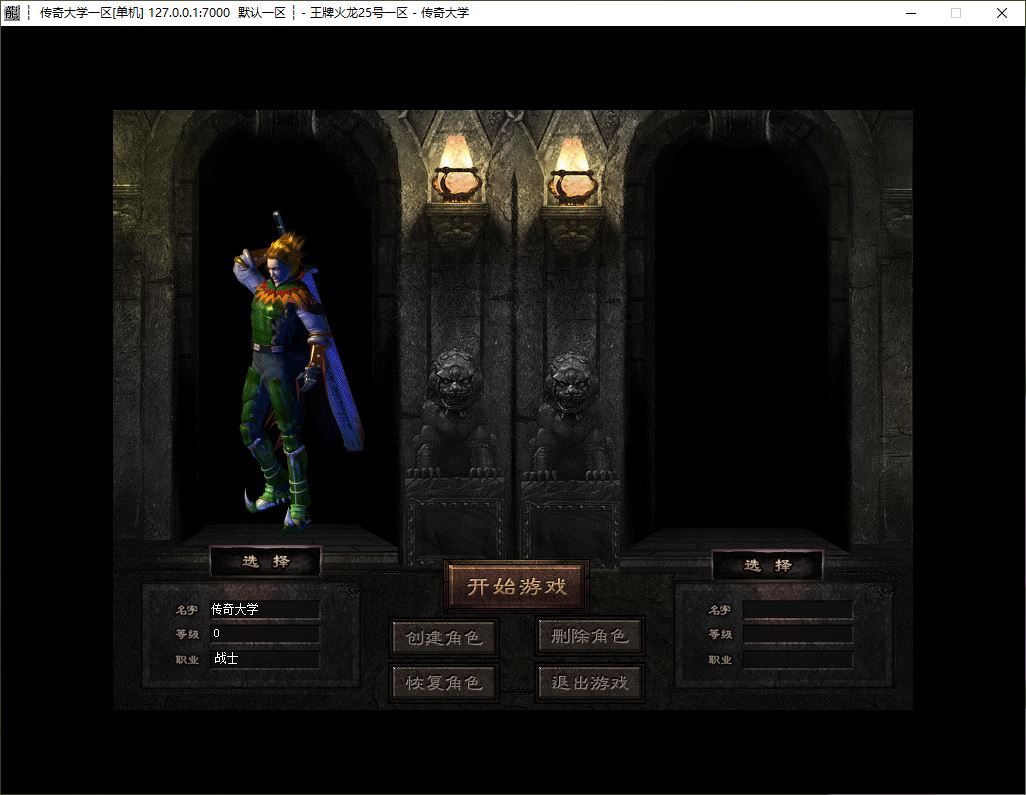This screenshot has height=795, width=1026.
Task: Click the game app icon in the title bar
Action: 12,13
